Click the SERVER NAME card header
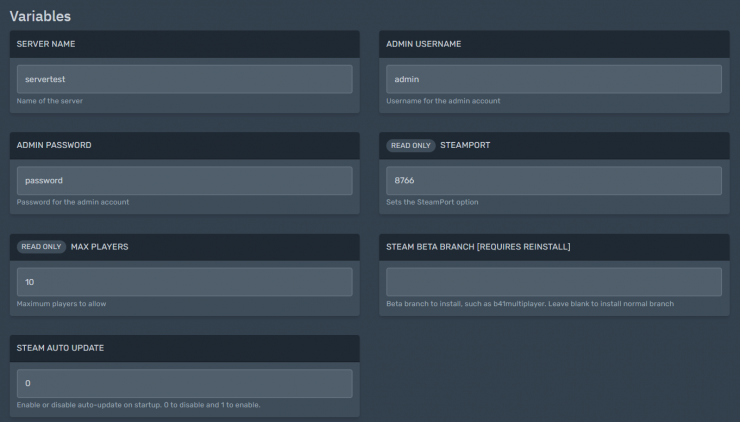 46,44
